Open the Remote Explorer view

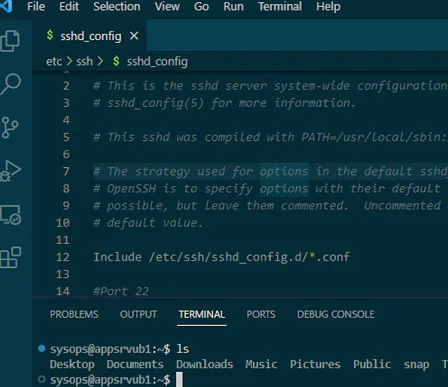tap(11, 215)
